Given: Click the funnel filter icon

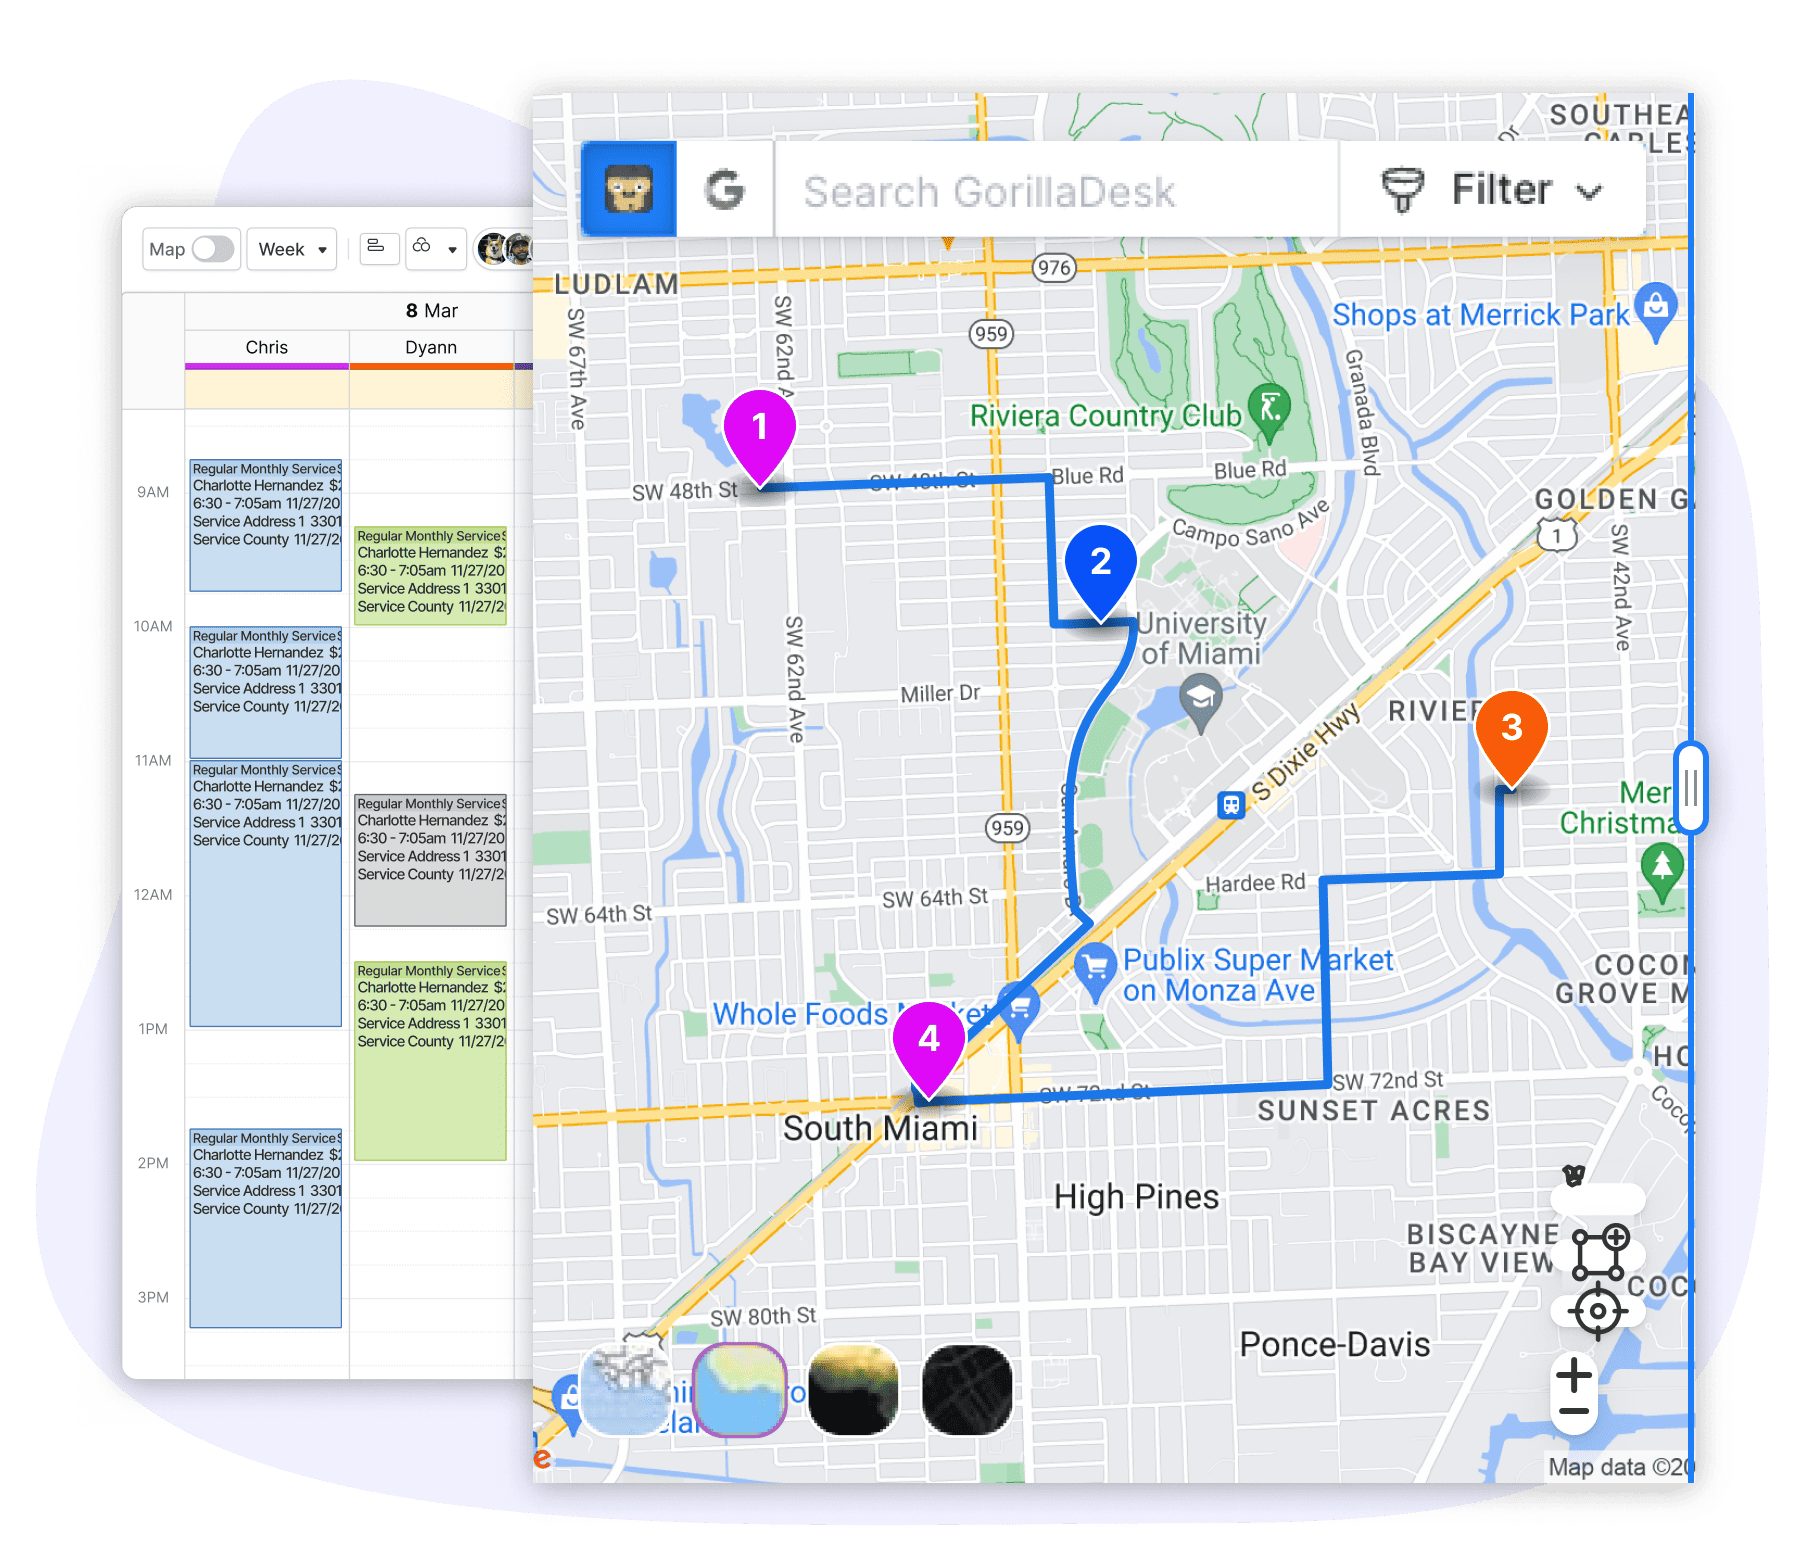Looking at the screenshot, I should pos(1402,190).
